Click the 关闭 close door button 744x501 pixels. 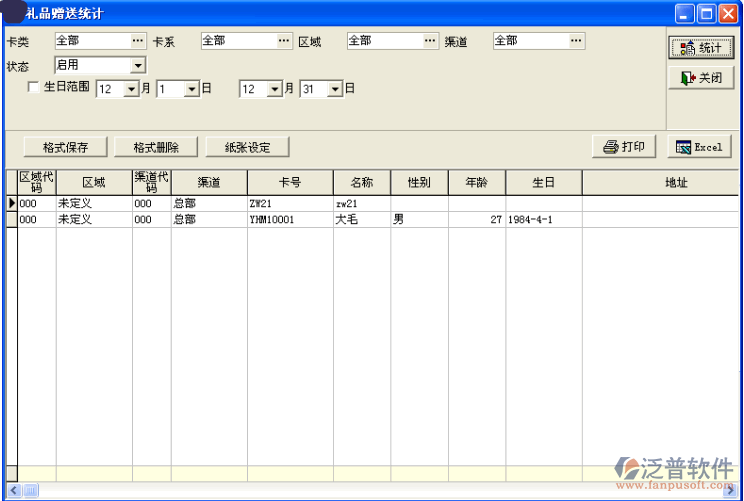[x=700, y=78]
